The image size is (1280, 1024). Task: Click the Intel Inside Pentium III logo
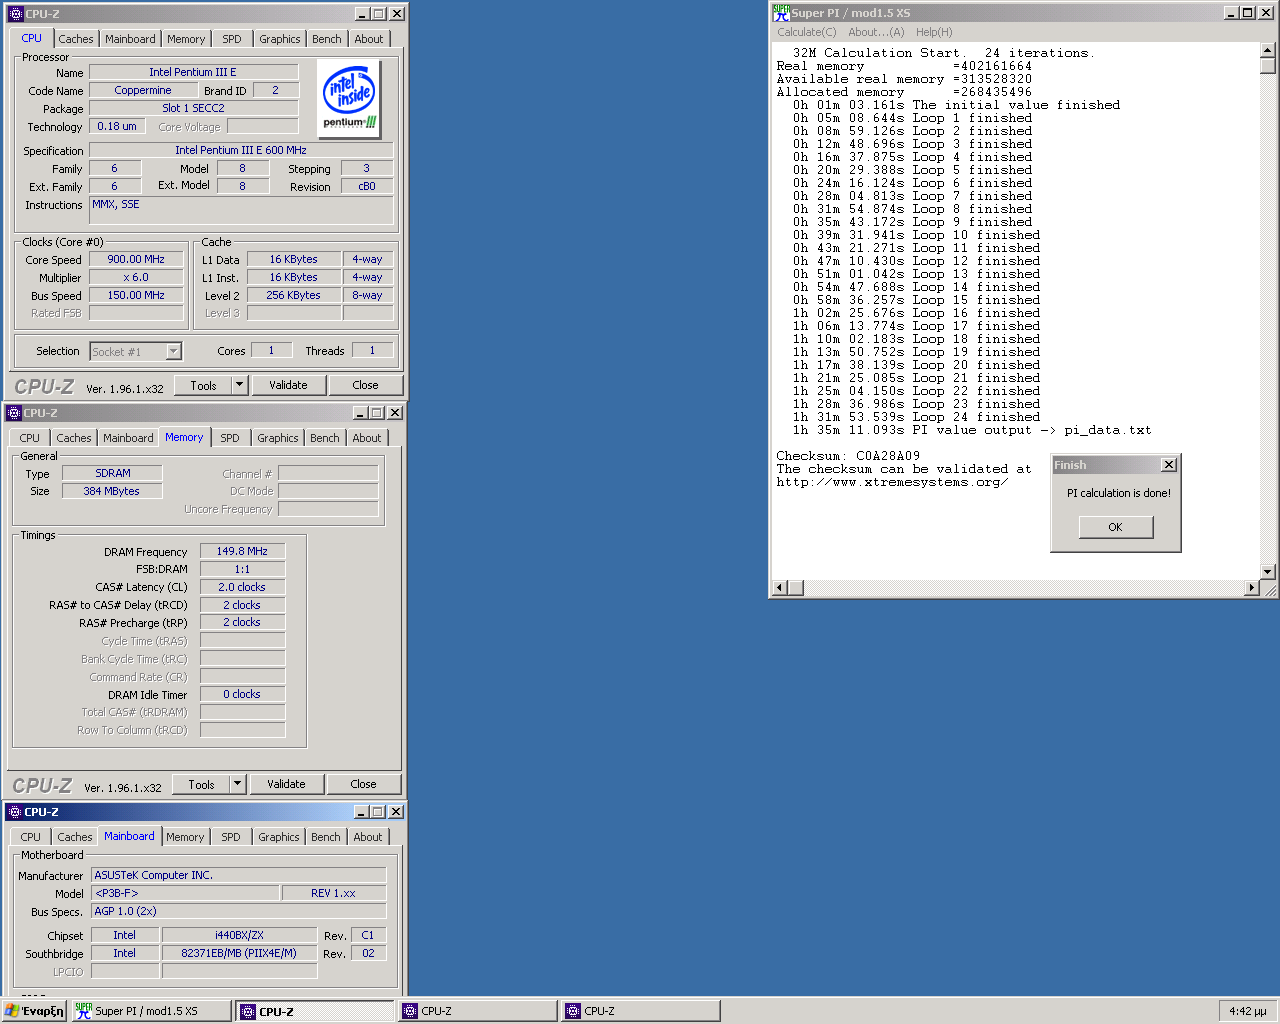click(x=350, y=97)
